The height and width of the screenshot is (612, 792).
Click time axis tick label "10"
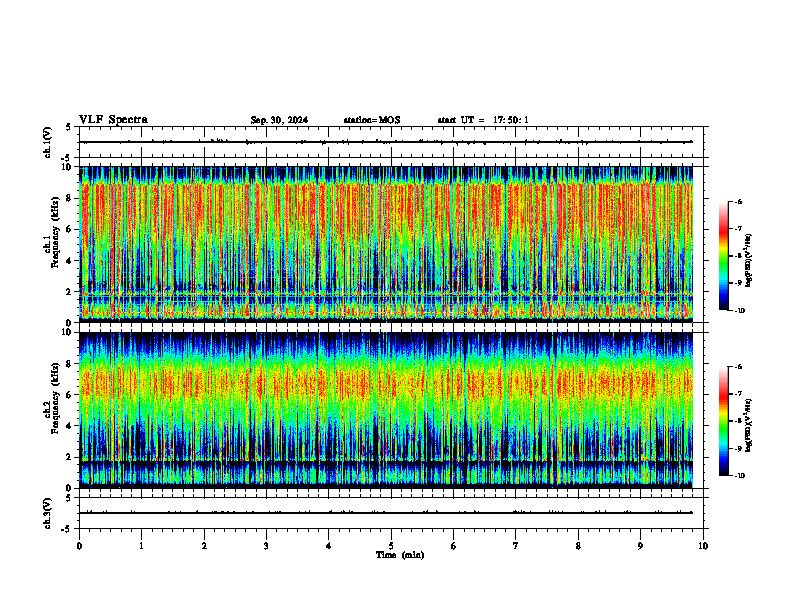pos(703,546)
